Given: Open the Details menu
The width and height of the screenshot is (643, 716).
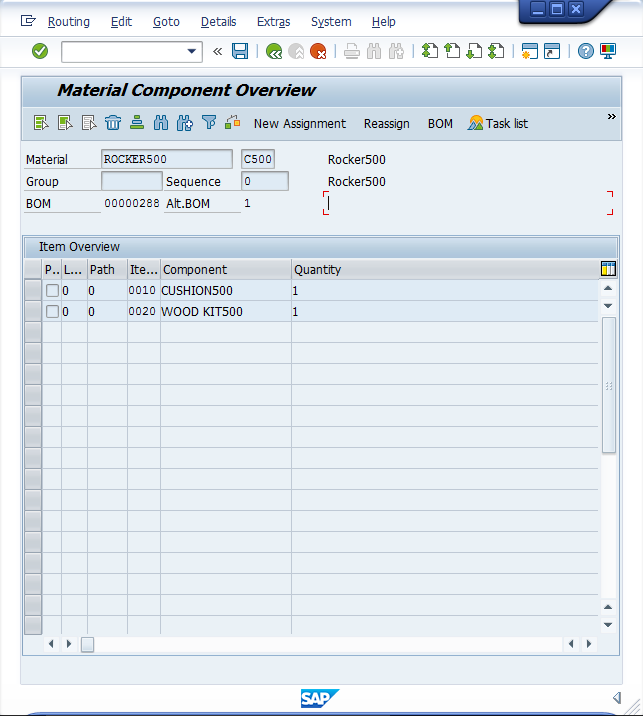Looking at the screenshot, I should (219, 21).
